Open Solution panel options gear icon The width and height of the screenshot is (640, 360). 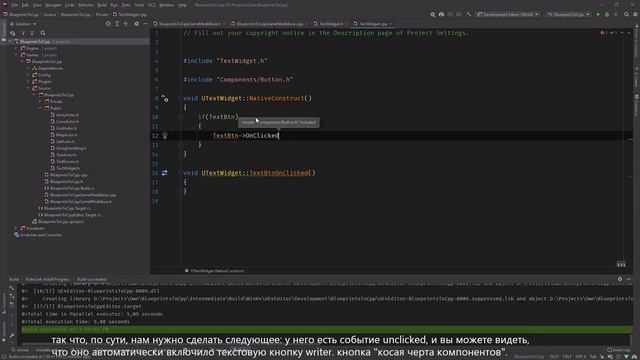coord(136,24)
